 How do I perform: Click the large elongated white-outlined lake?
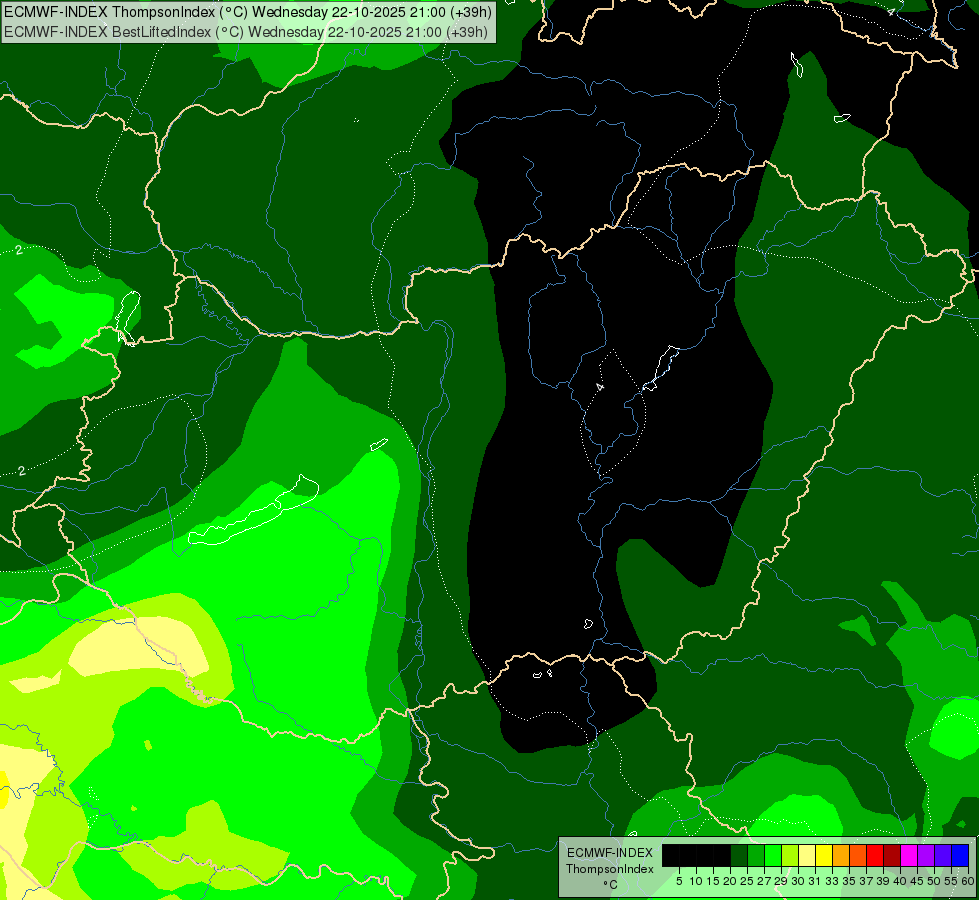coord(253,510)
